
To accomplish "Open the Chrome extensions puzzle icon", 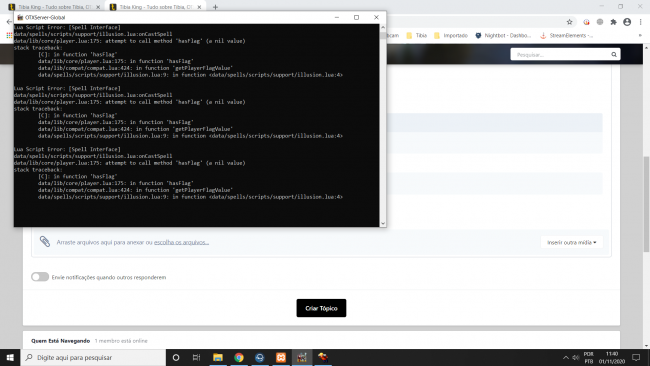I will coord(614,22).
